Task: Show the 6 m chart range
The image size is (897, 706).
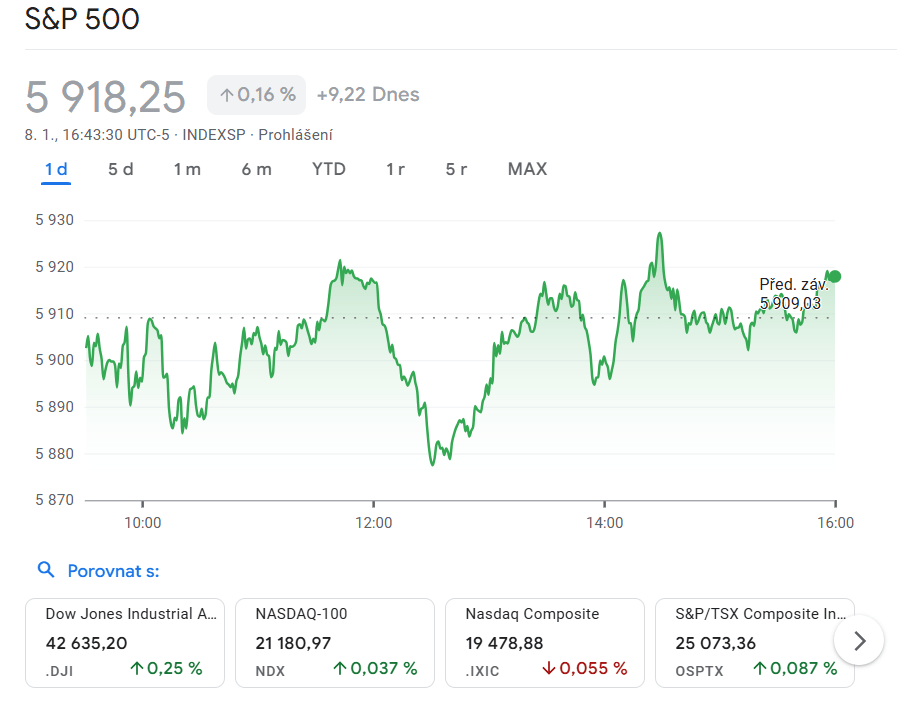Action: pyautogui.click(x=256, y=169)
